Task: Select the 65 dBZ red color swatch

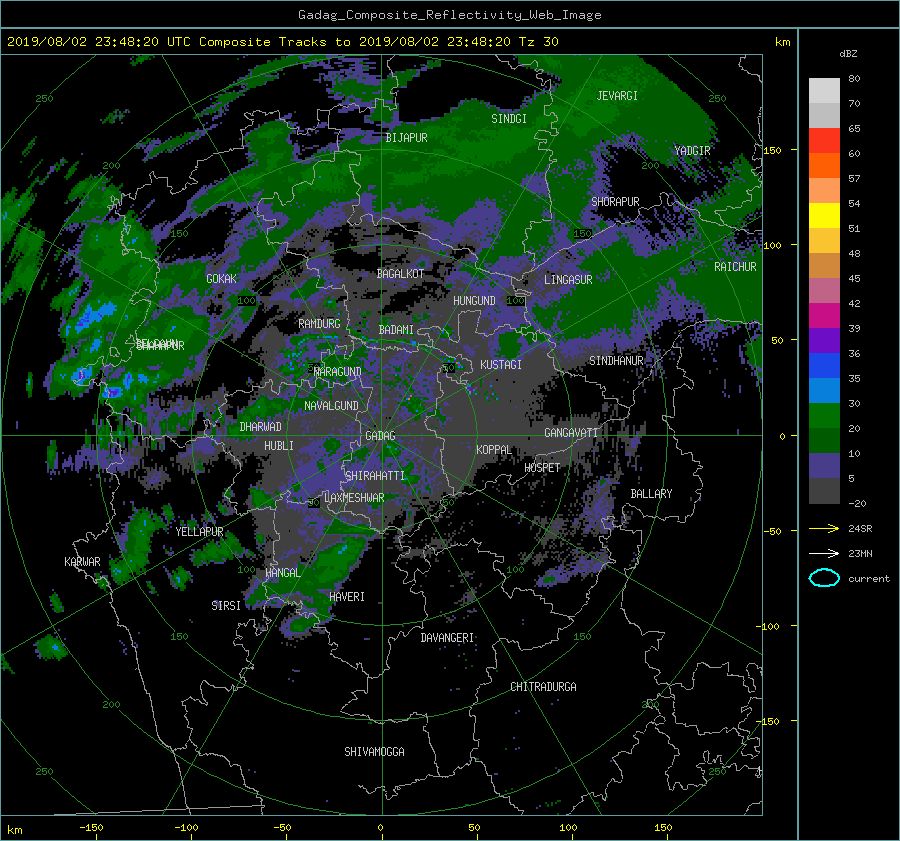Action: 824,141
